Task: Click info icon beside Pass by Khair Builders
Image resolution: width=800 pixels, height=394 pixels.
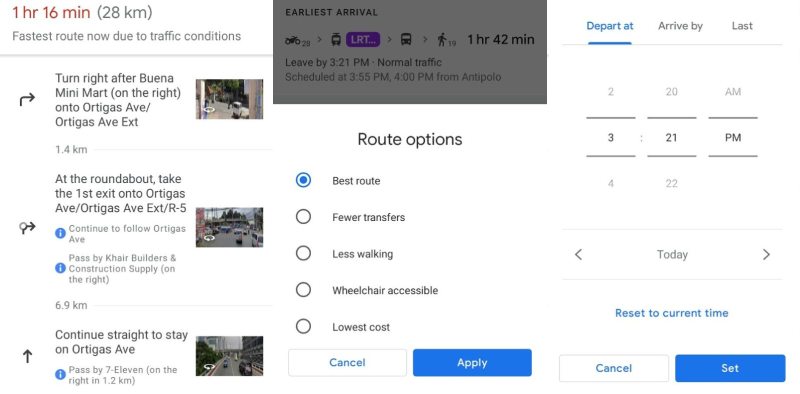Action: point(60,268)
